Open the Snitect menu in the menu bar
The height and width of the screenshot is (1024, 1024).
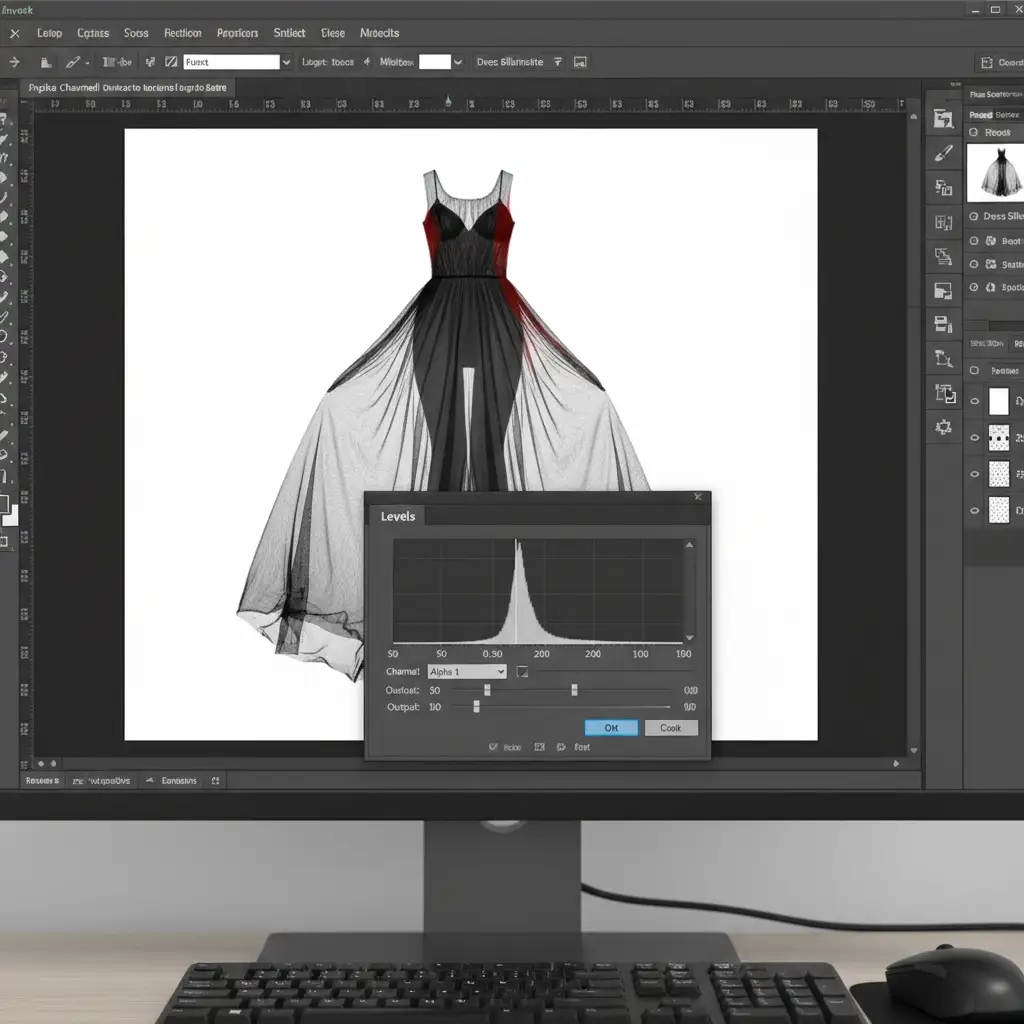[x=289, y=33]
